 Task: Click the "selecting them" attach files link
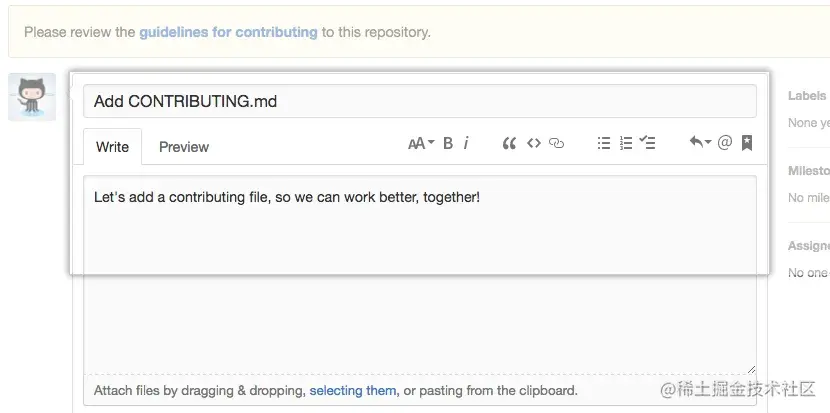pos(353,390)
